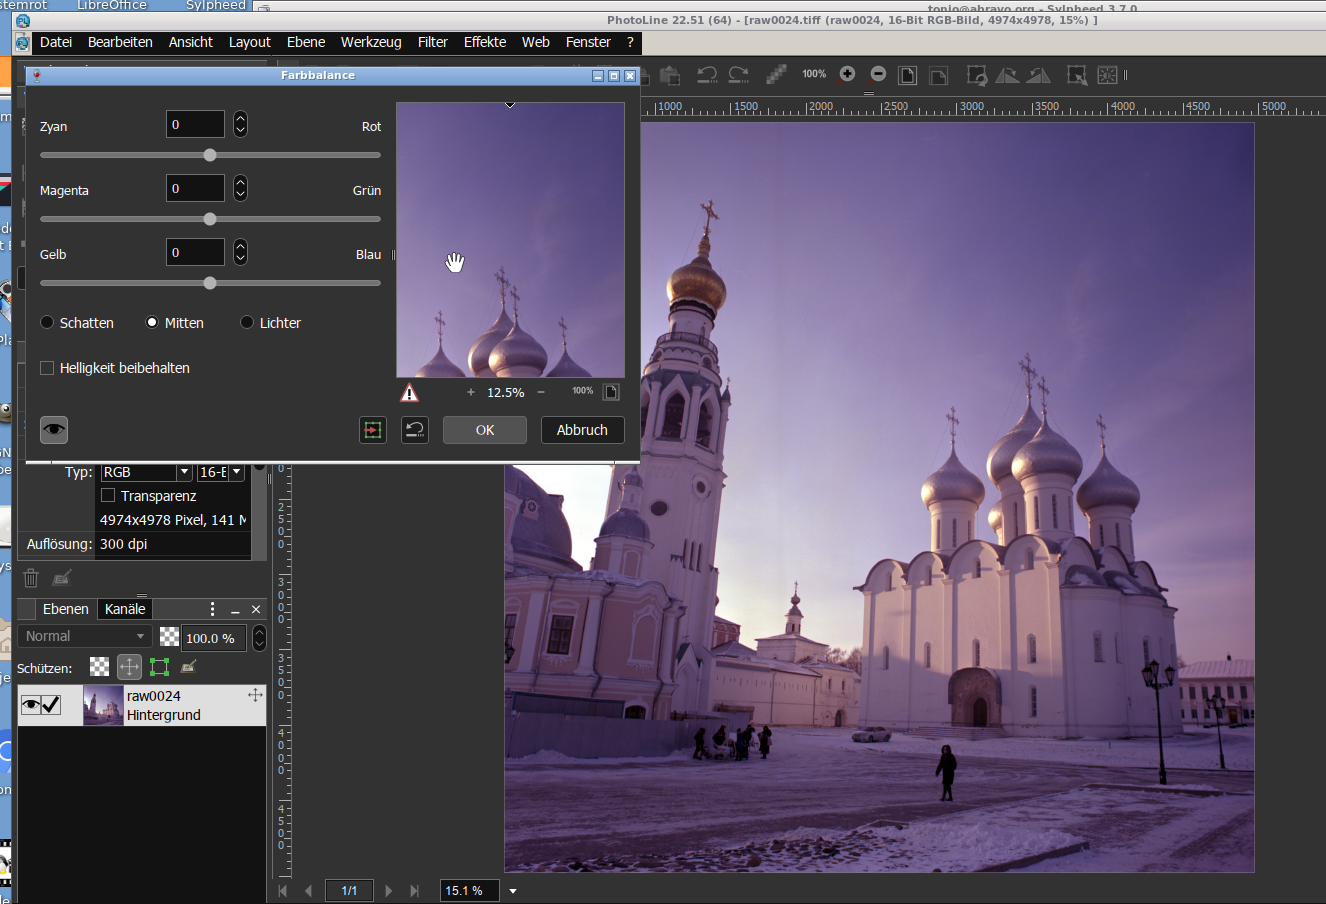Zoom out using the toolbar magnifier minus
This screenshot has width=1326, height=904.
coord(878,74)
